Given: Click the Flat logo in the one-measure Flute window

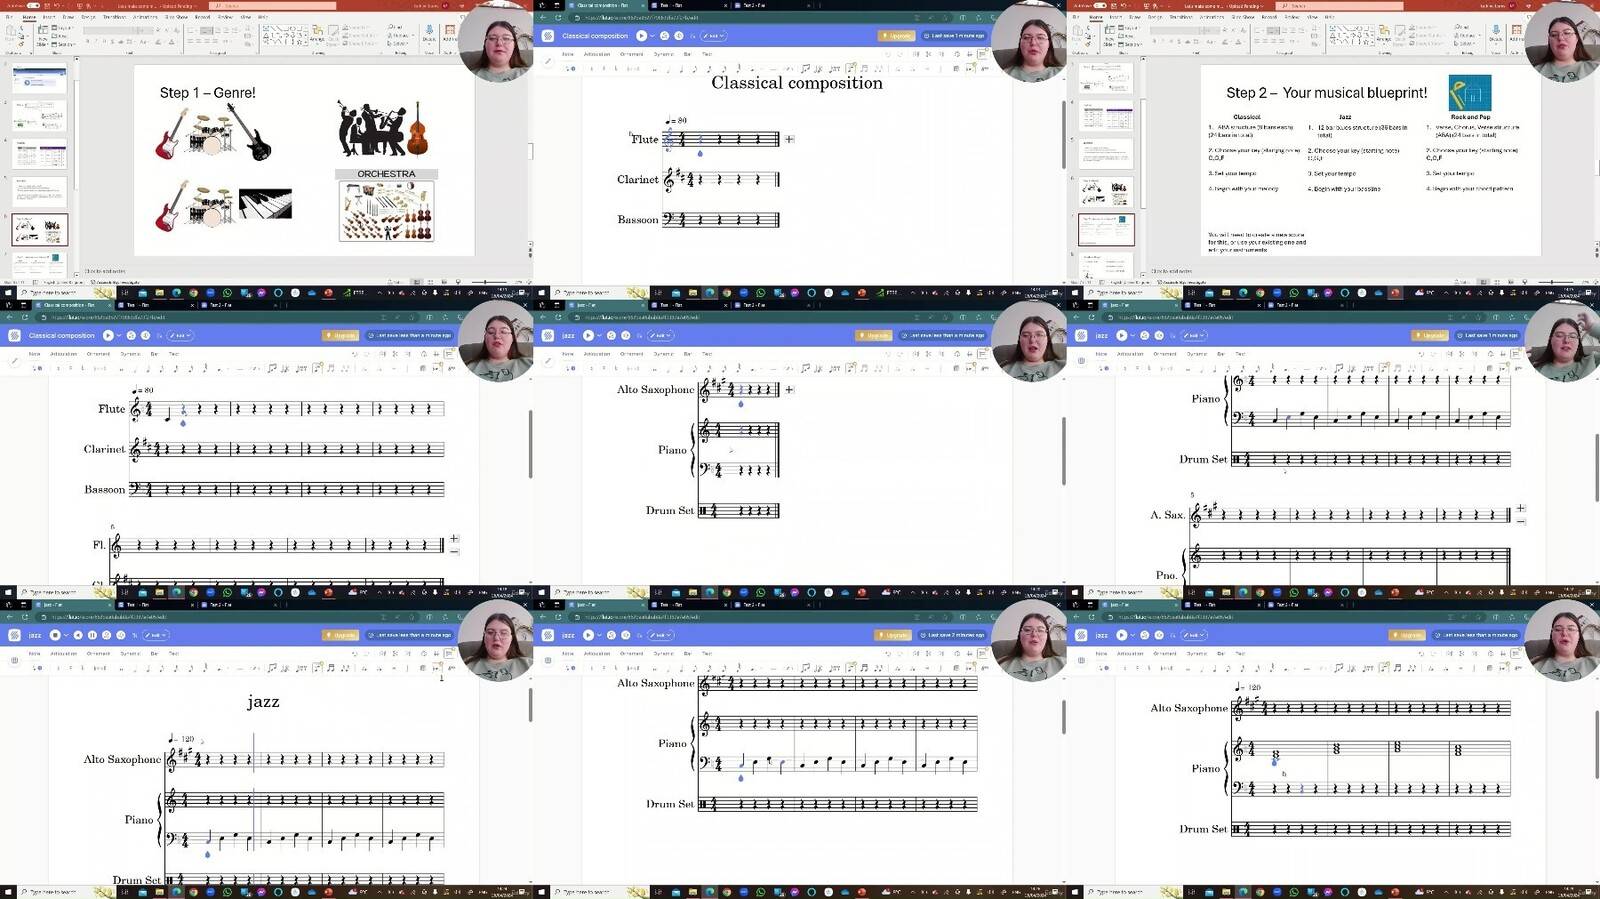Looking at the screenshot, I should coord(548,36).
